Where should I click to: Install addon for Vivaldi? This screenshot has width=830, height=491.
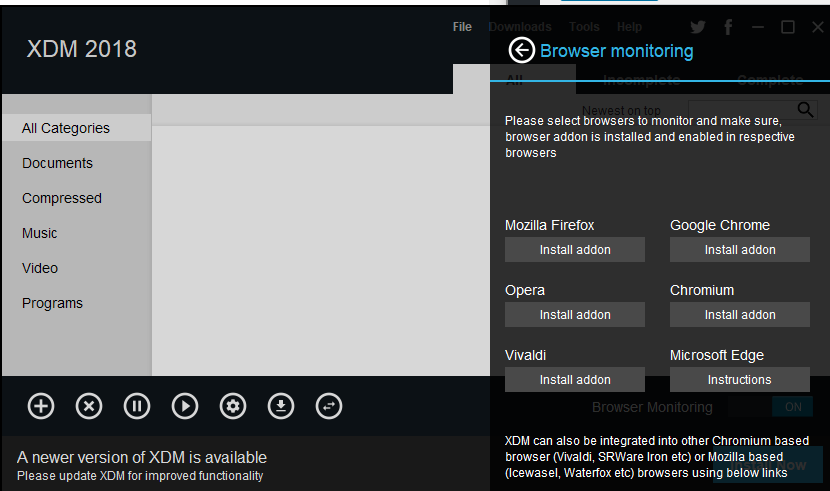tap(575, 380)
